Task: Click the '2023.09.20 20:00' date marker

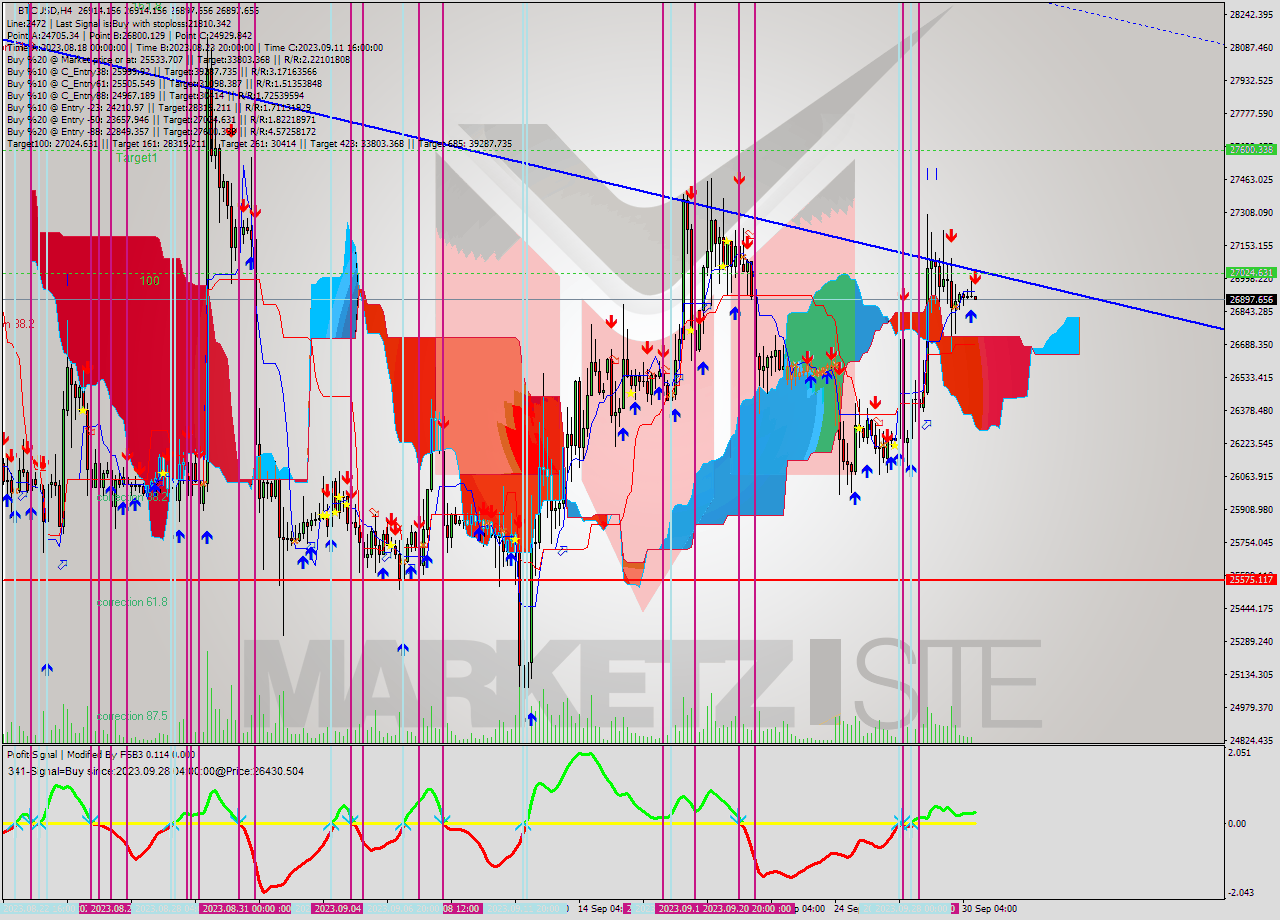Action: (x=748, y=908)
